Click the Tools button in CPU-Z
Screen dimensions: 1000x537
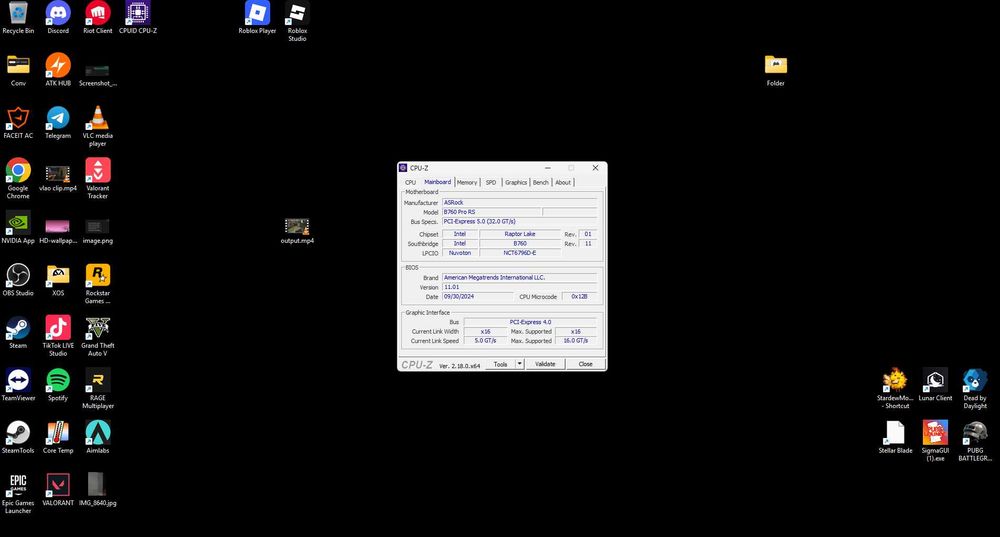(501, 364)
